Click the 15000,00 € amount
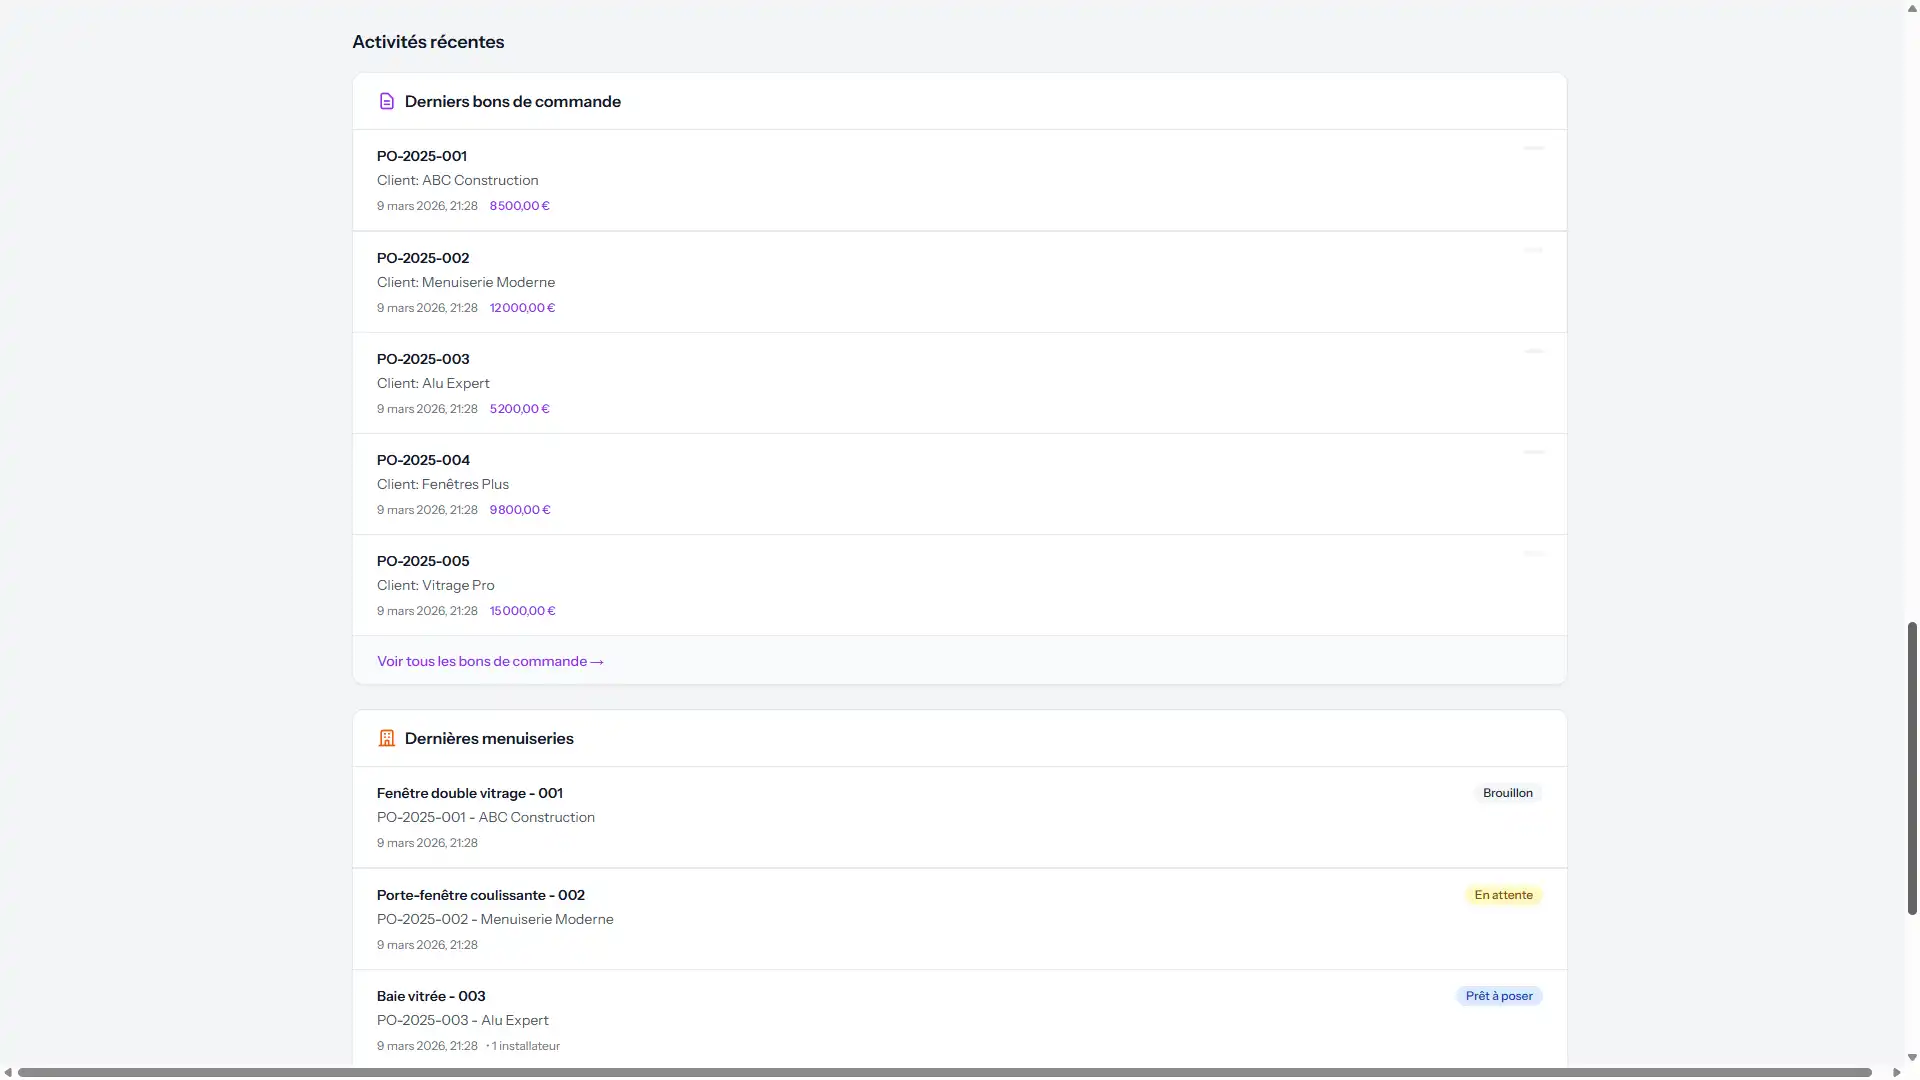This screenshot has width=1920, height=1080. click(522, 611)
